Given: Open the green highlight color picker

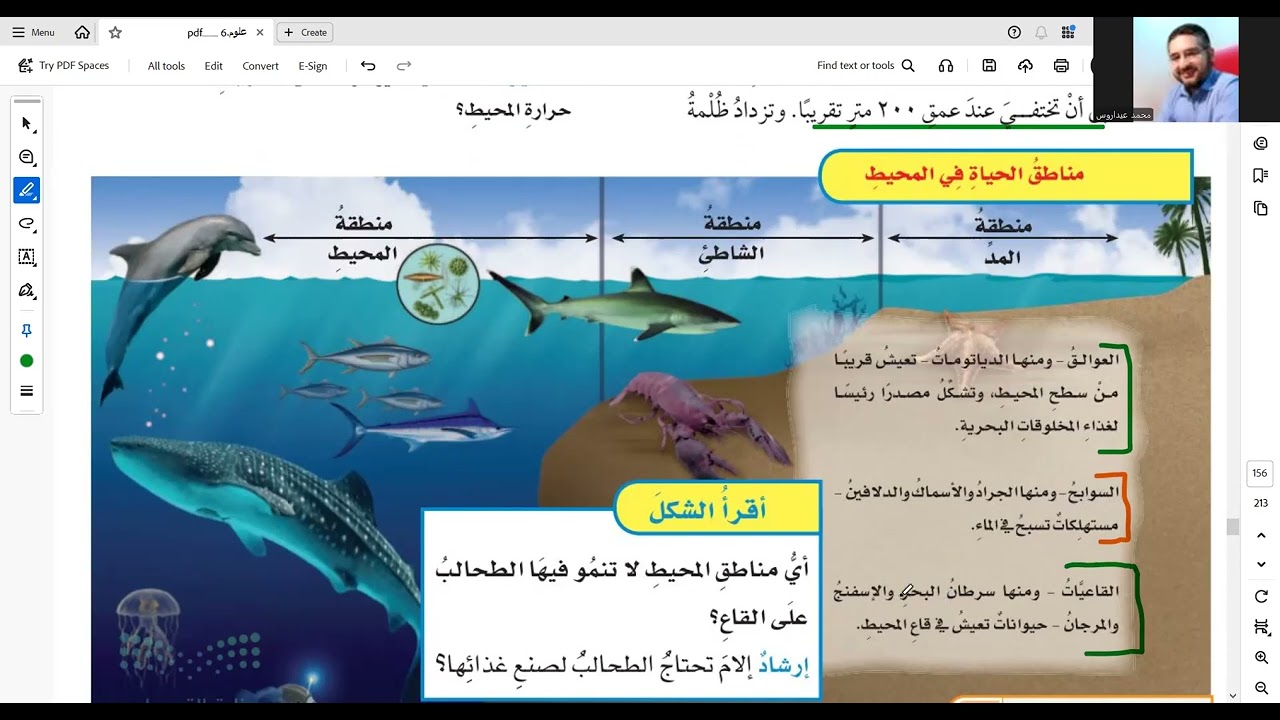Looking at the screenshot, I should [x=27, y=361].
